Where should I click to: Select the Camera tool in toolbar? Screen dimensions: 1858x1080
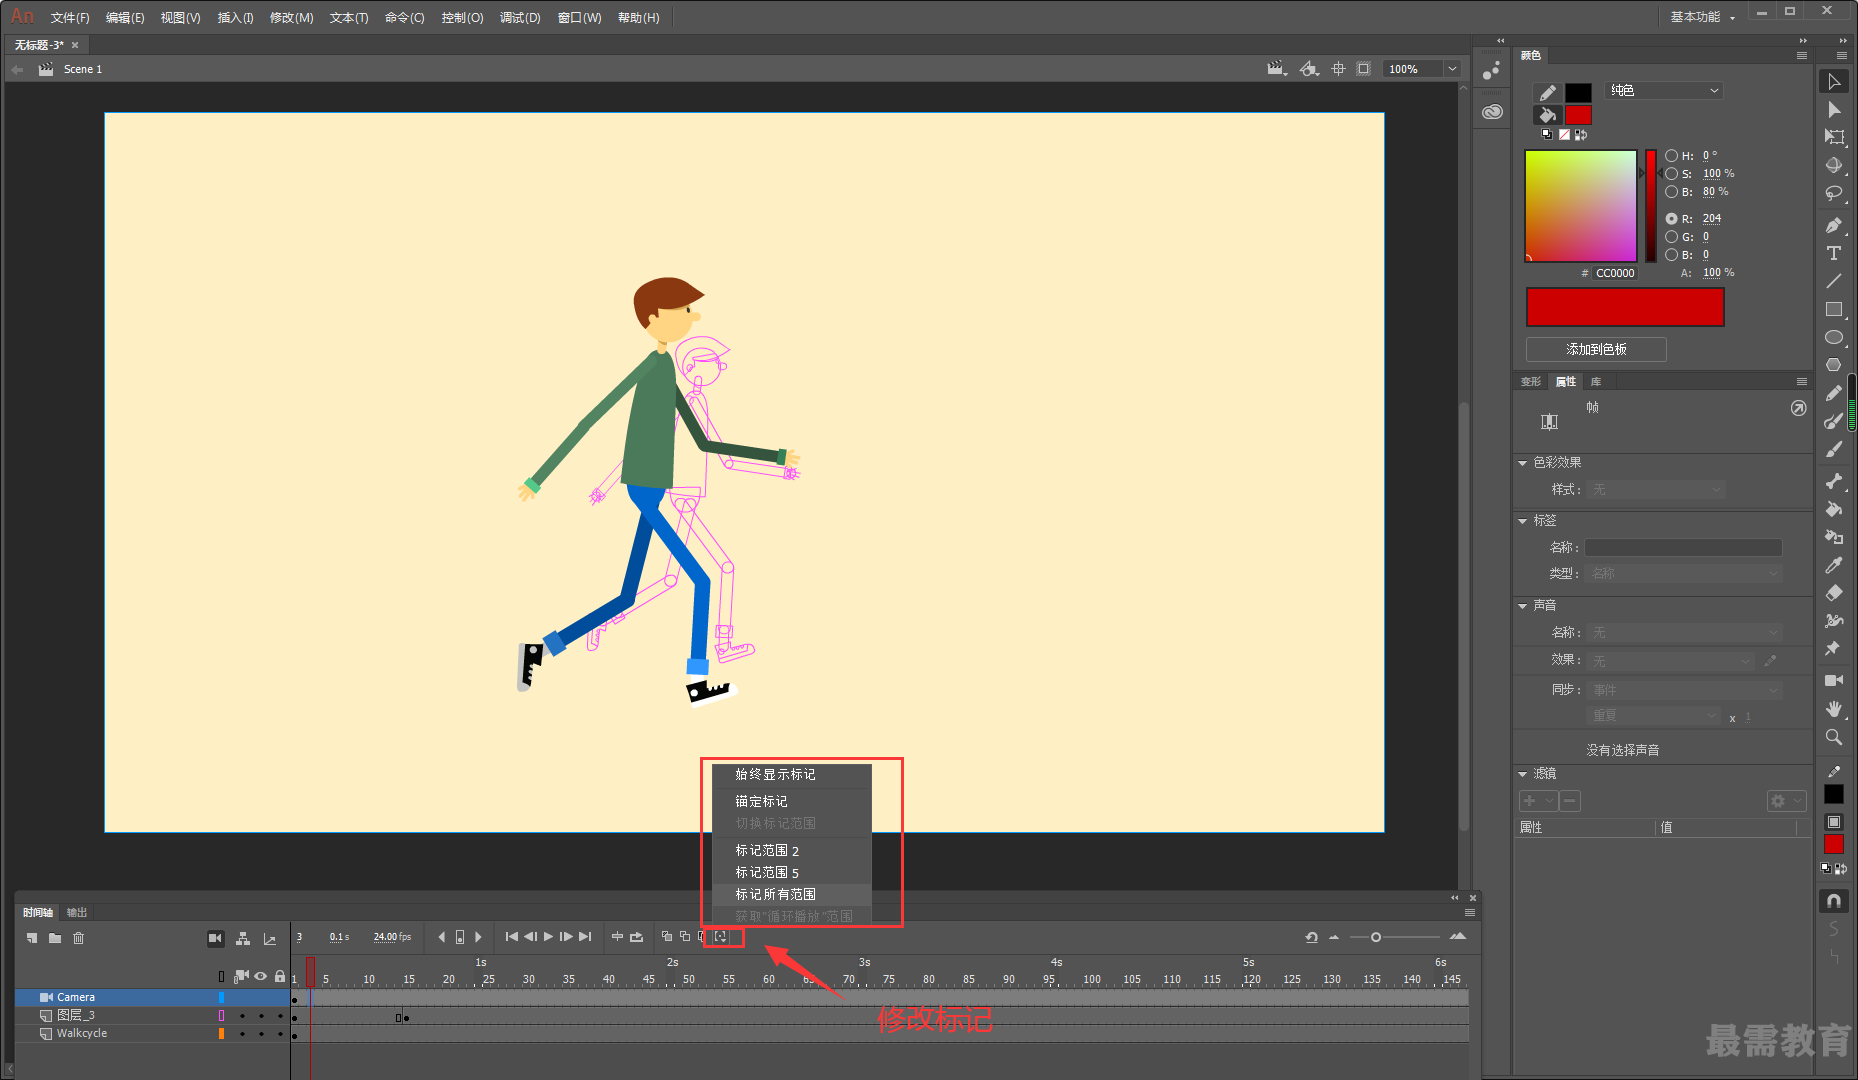(x=1833, y=680)
